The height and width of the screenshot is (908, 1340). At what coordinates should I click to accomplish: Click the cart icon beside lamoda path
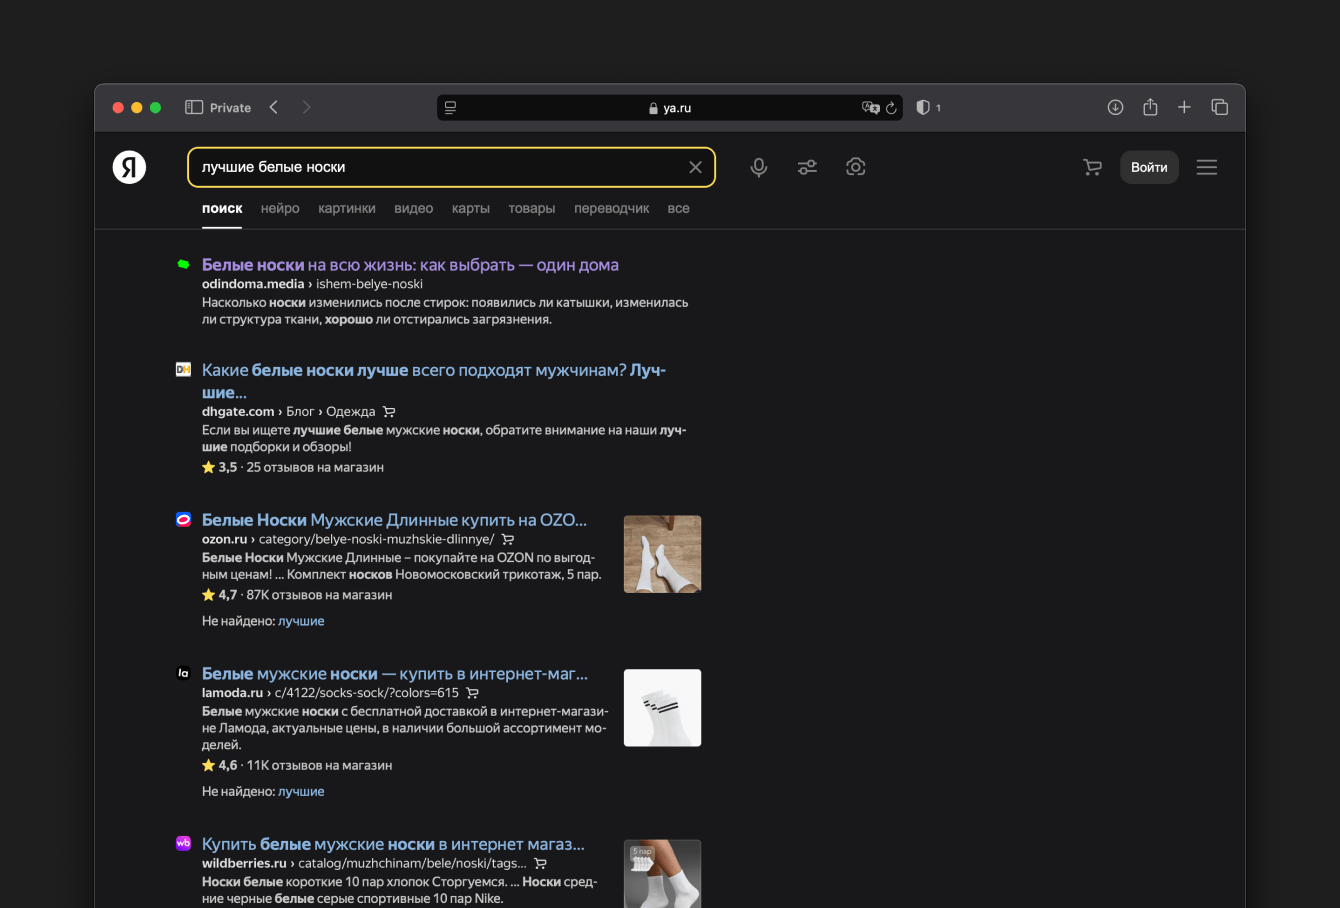pyautogui.click(x=472, y=693)
